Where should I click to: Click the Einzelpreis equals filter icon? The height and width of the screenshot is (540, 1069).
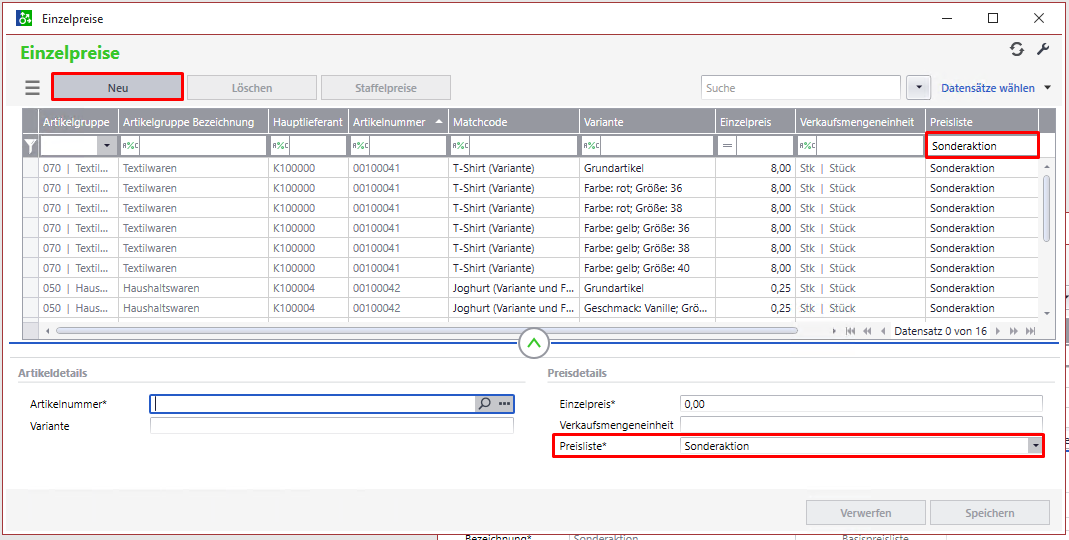[727, 145]
